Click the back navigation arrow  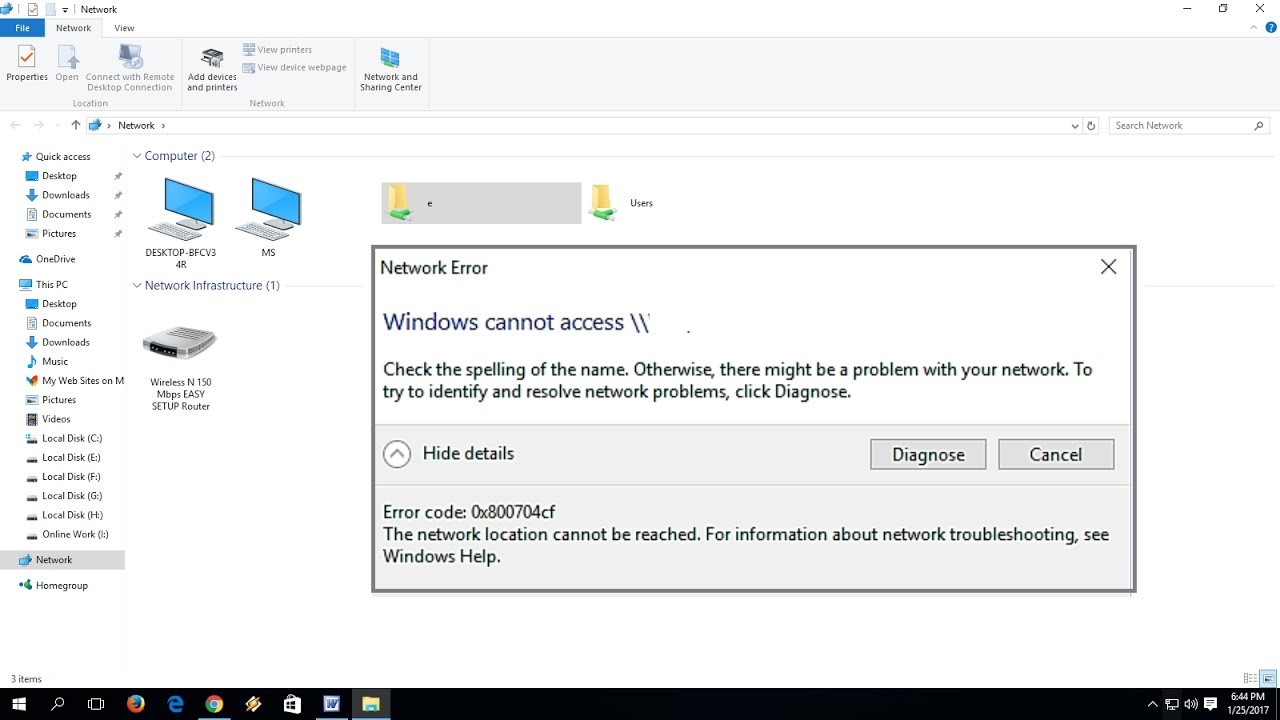15,125
